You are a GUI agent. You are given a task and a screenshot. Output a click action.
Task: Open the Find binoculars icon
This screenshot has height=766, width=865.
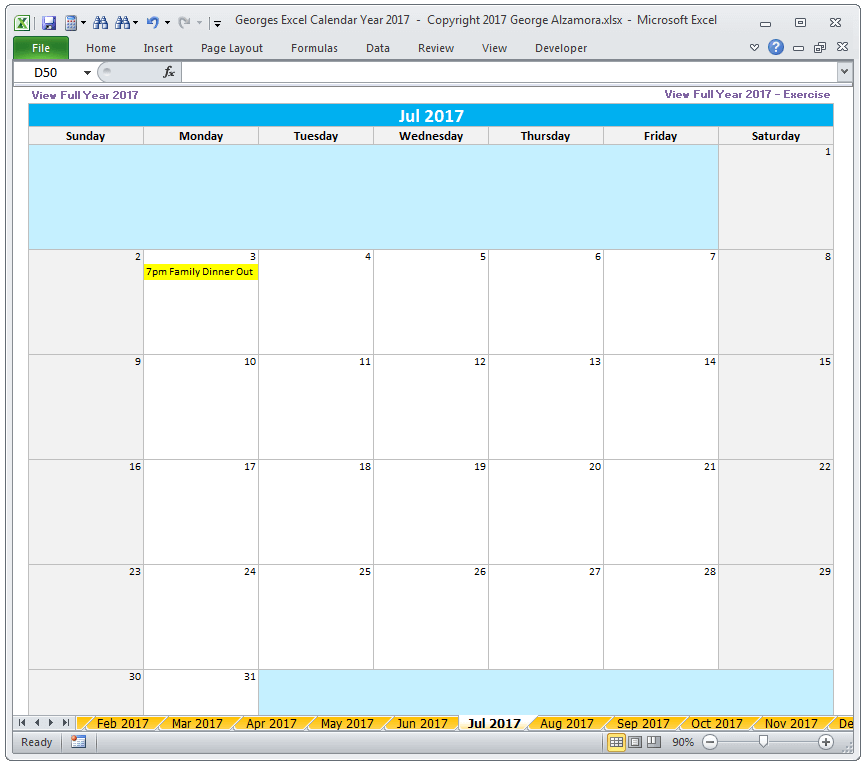tap(100, 22)
